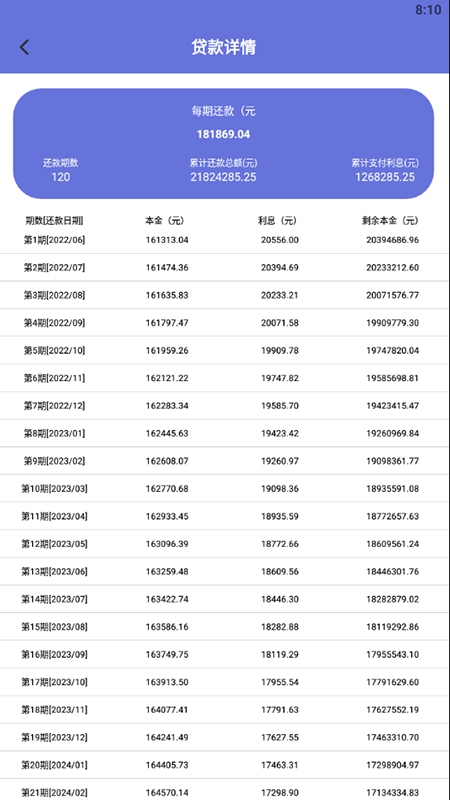Select row 第20期[2024/01]
Viewport: 450px width, 800px height.
click(x=223, y=765)
